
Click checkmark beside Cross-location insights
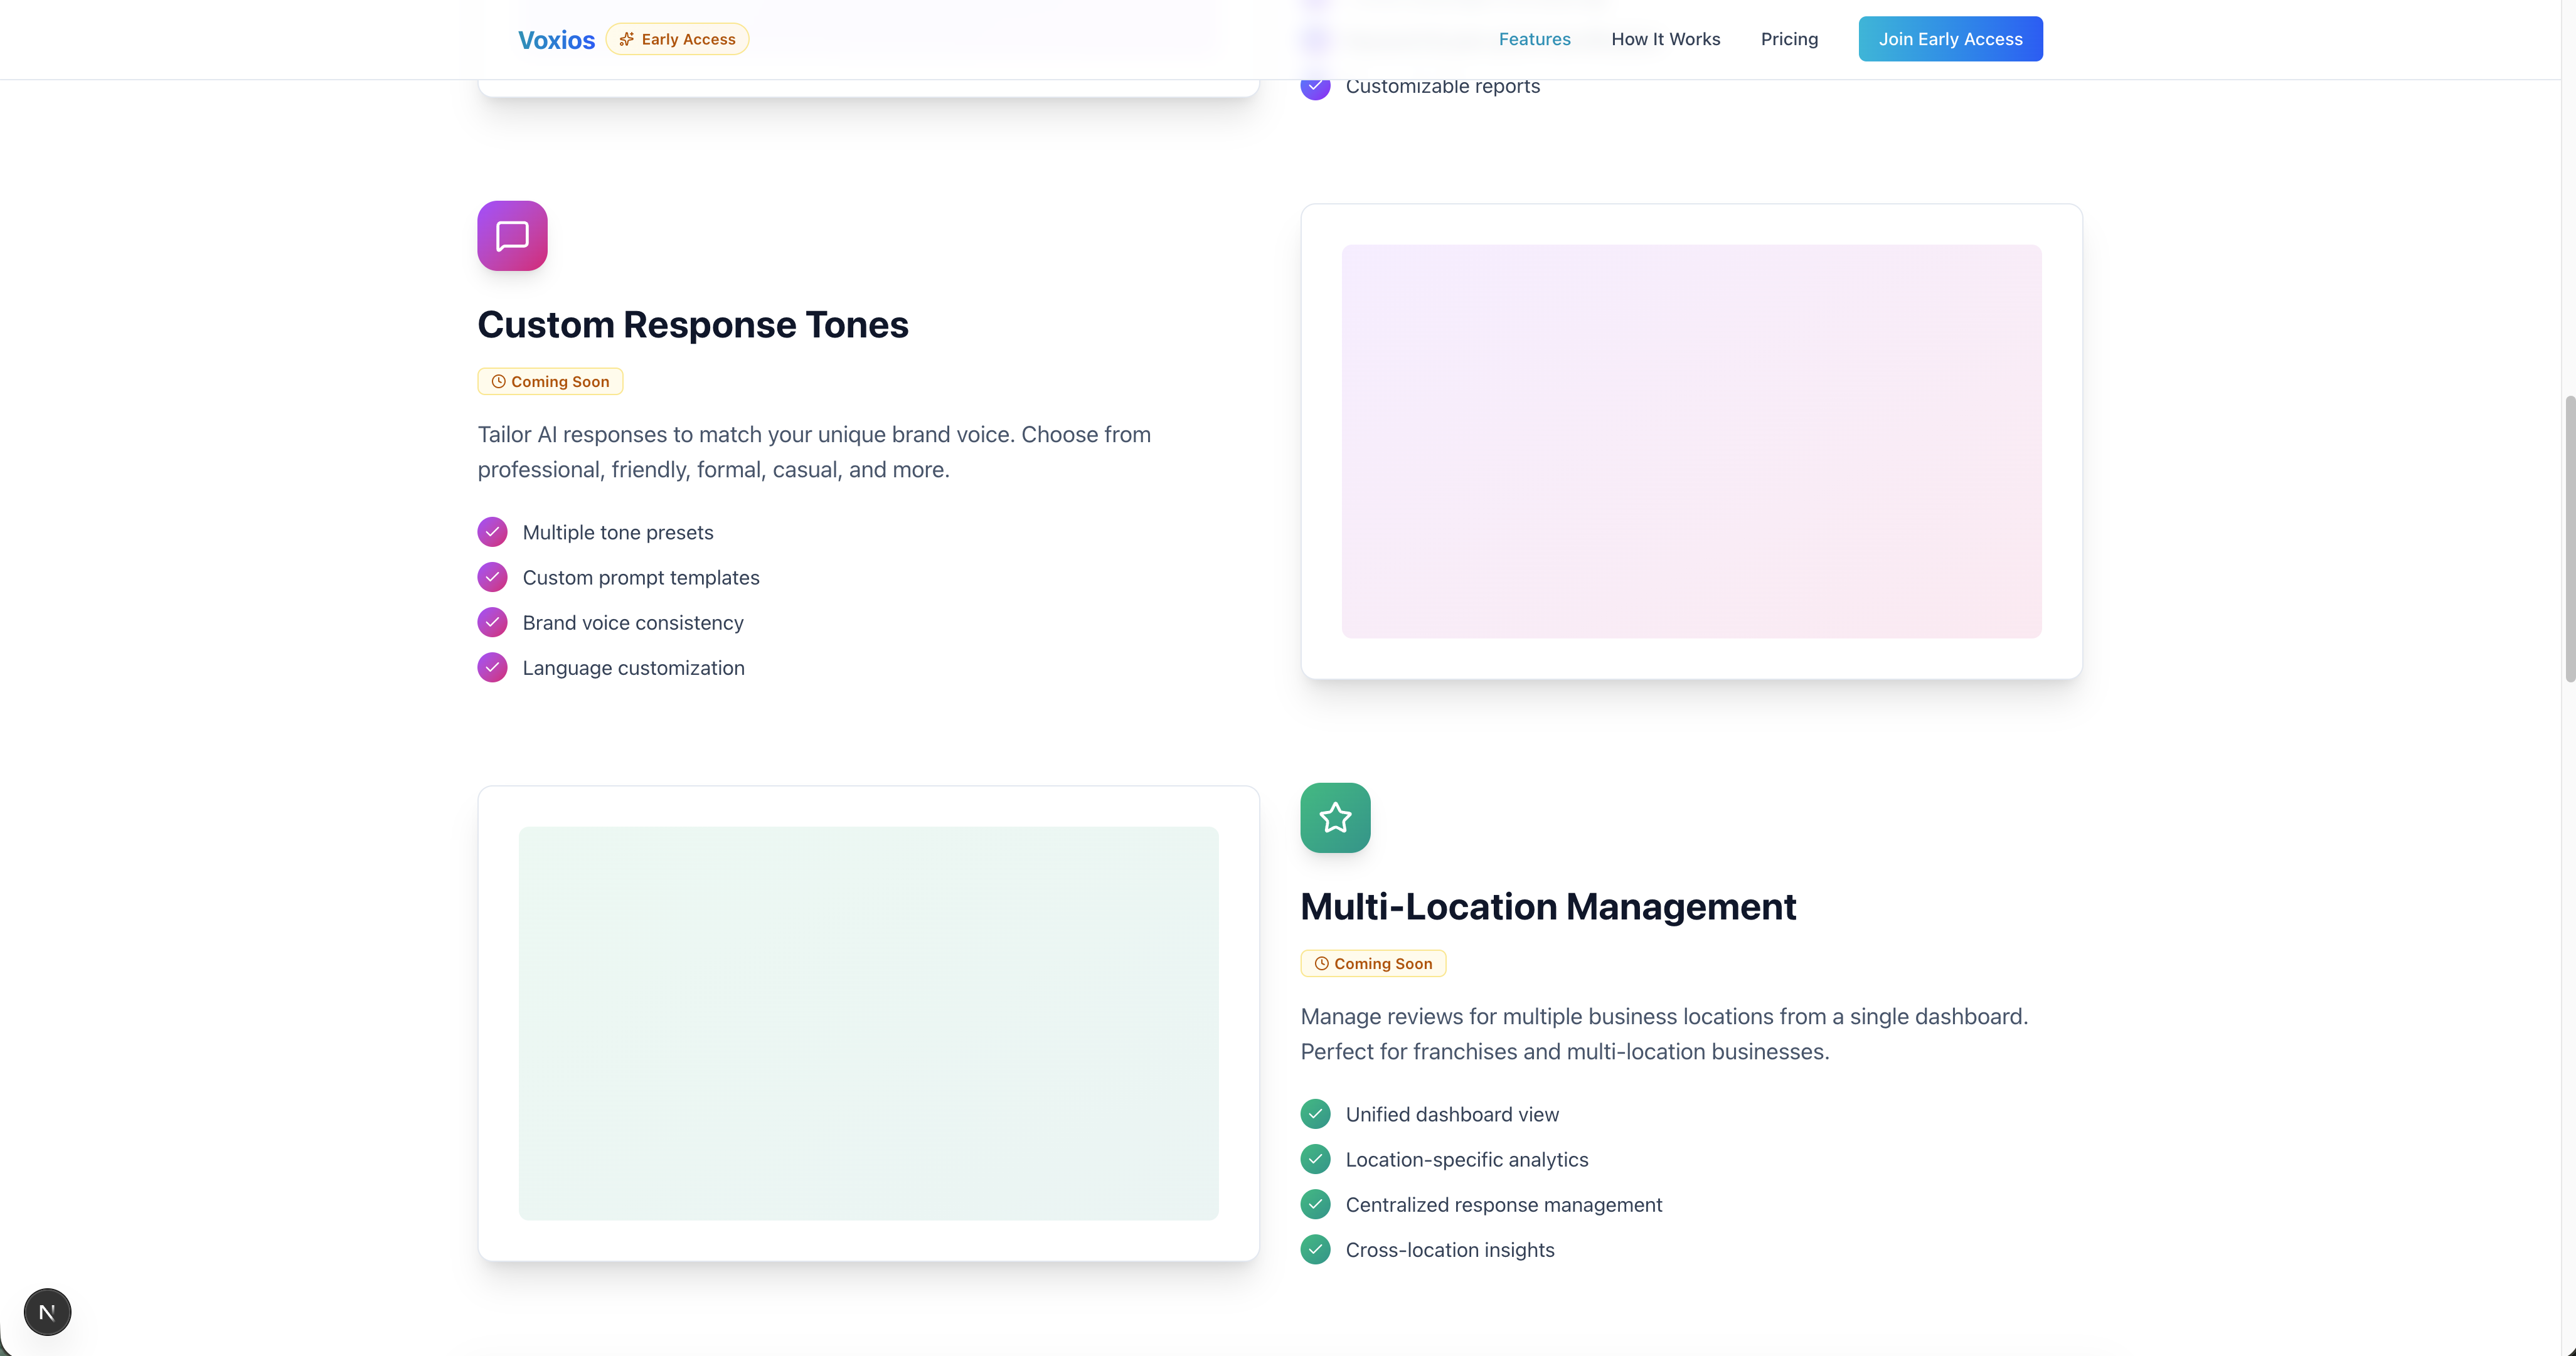[x=1315, y=1249]
